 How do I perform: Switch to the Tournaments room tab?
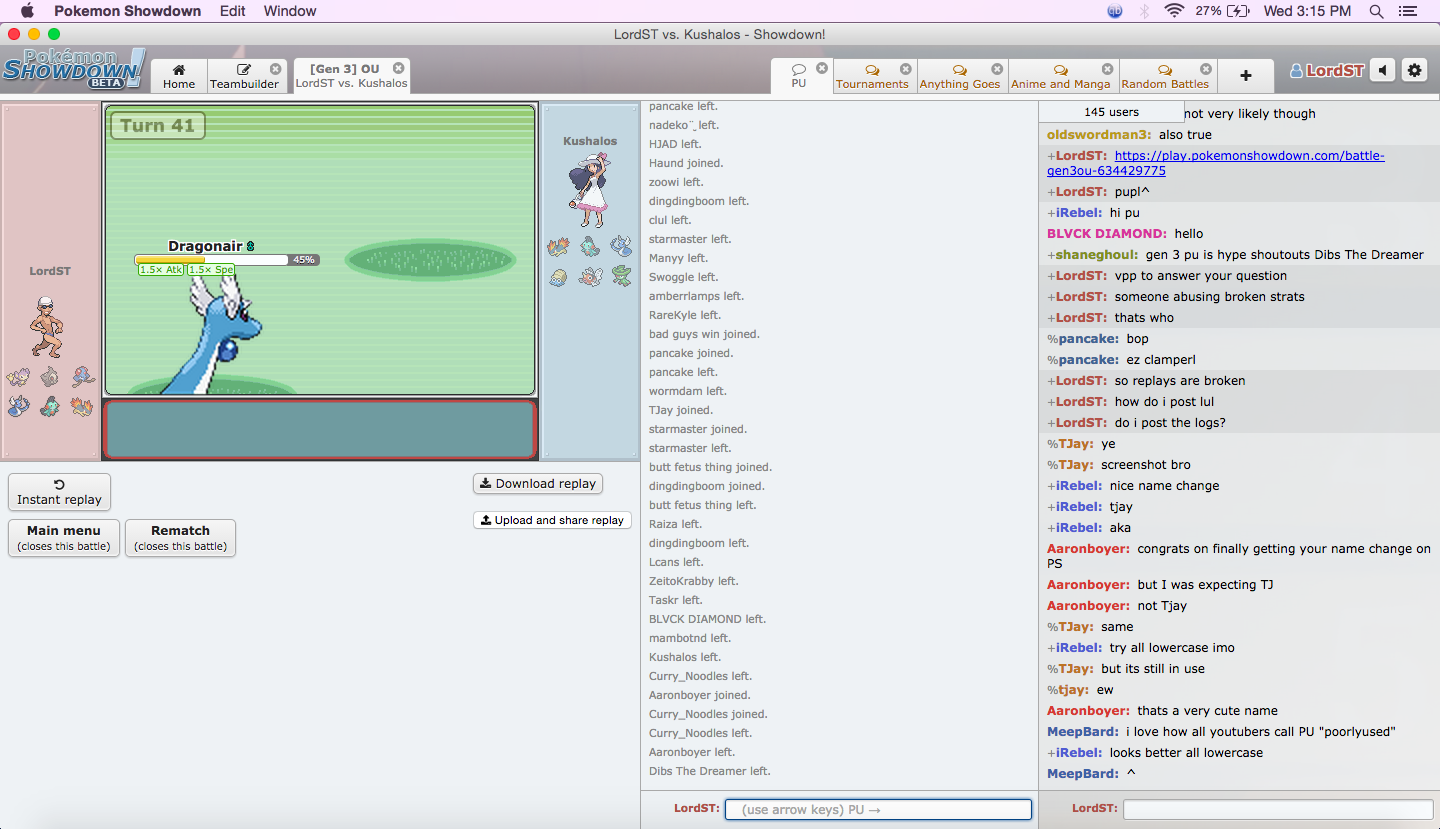click(872, 76)
